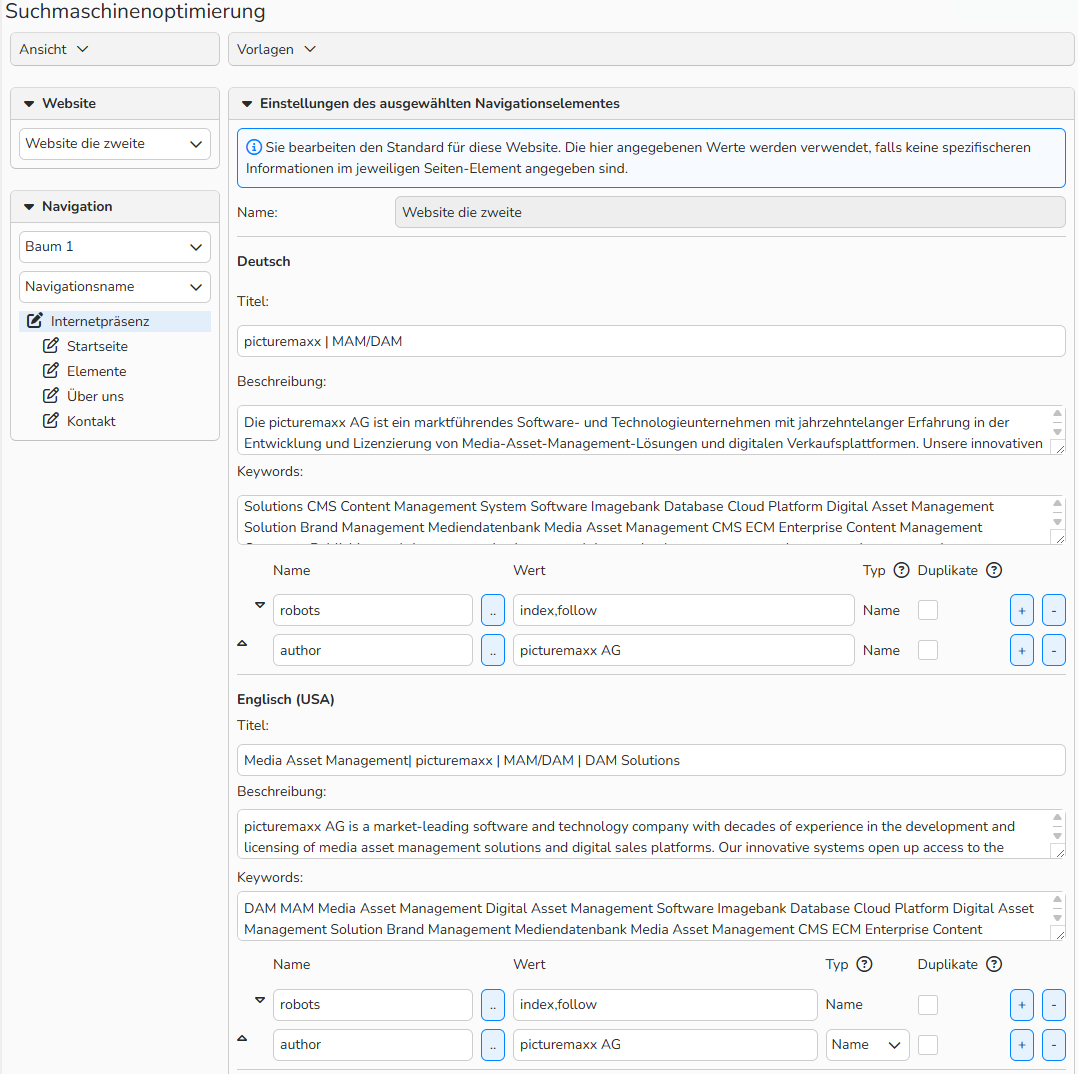This screenshot has width=1078, height=1074.
Task: Click edit icon beside Kontakt
Action: click(51, 420)
